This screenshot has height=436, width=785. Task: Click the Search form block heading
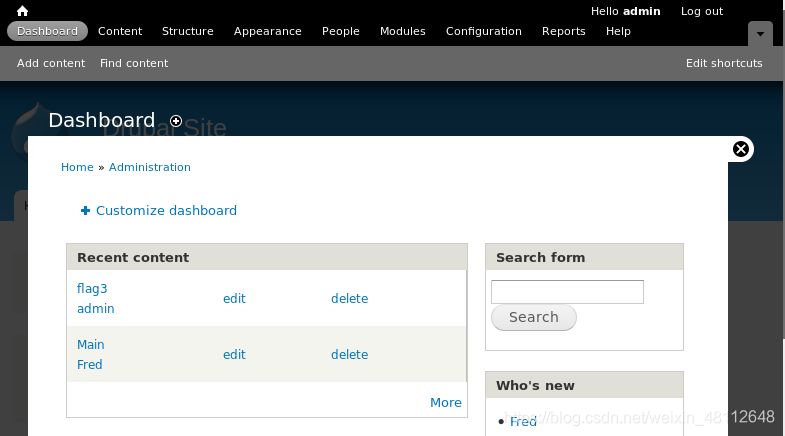tap(541, 258)
